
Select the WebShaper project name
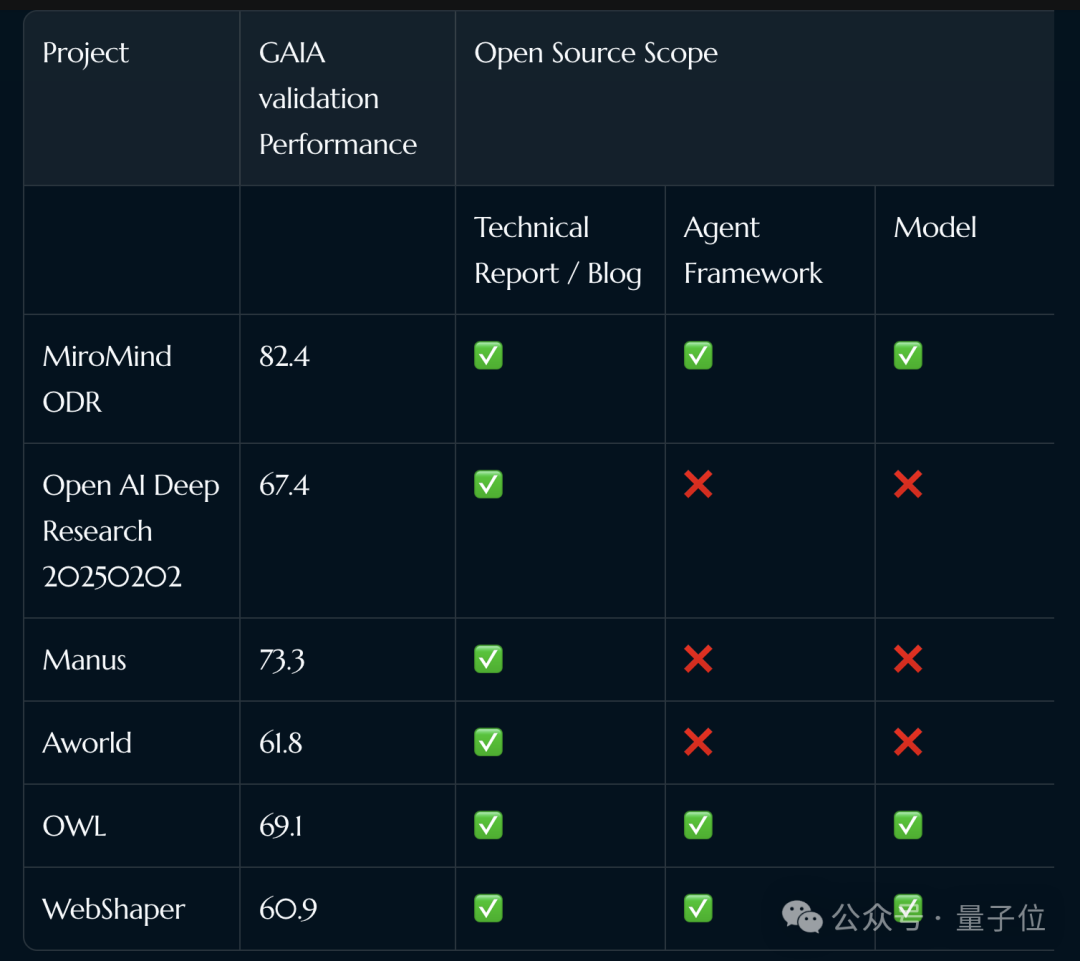coord(114,909)
